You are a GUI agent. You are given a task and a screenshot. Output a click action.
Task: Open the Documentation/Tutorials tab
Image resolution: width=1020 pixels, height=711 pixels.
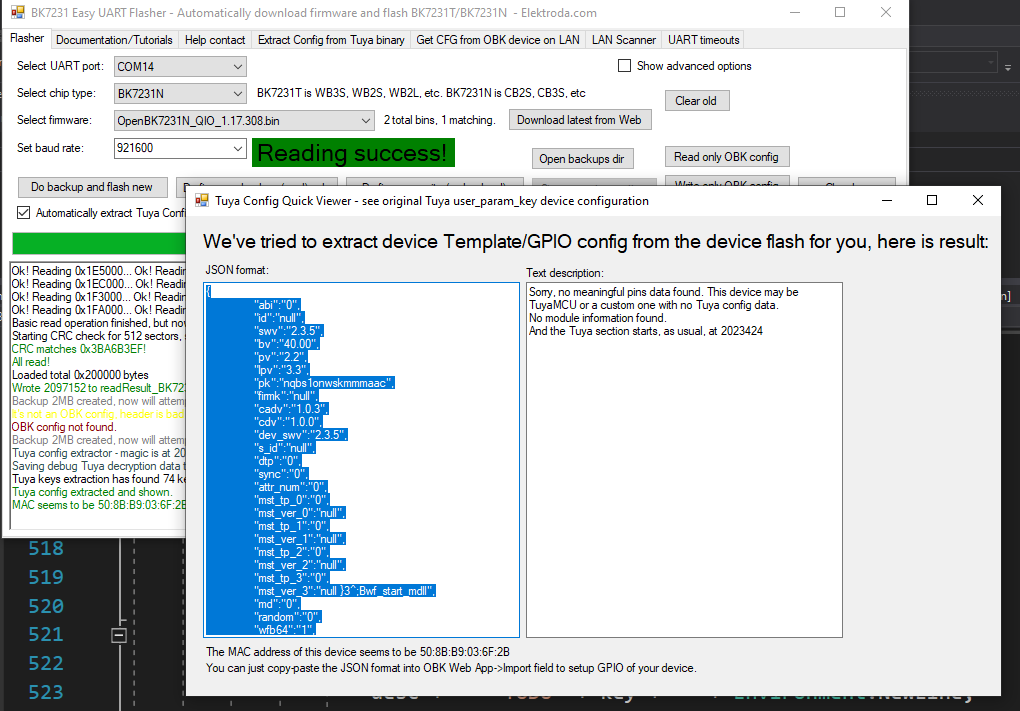(x=114, y=40)
